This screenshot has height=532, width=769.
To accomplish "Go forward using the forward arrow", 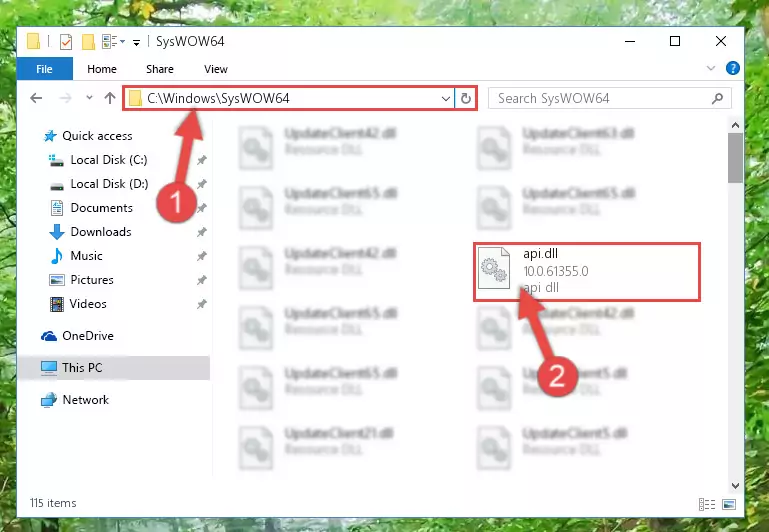I will tap(65, 98).
